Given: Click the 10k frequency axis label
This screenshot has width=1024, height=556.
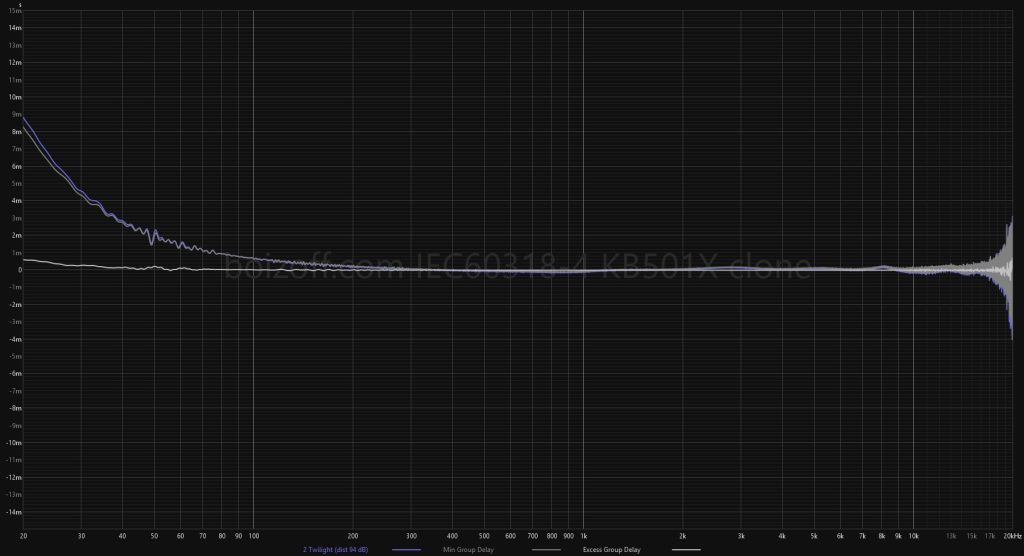Looking at the screenshot, I should click(913, 535).
